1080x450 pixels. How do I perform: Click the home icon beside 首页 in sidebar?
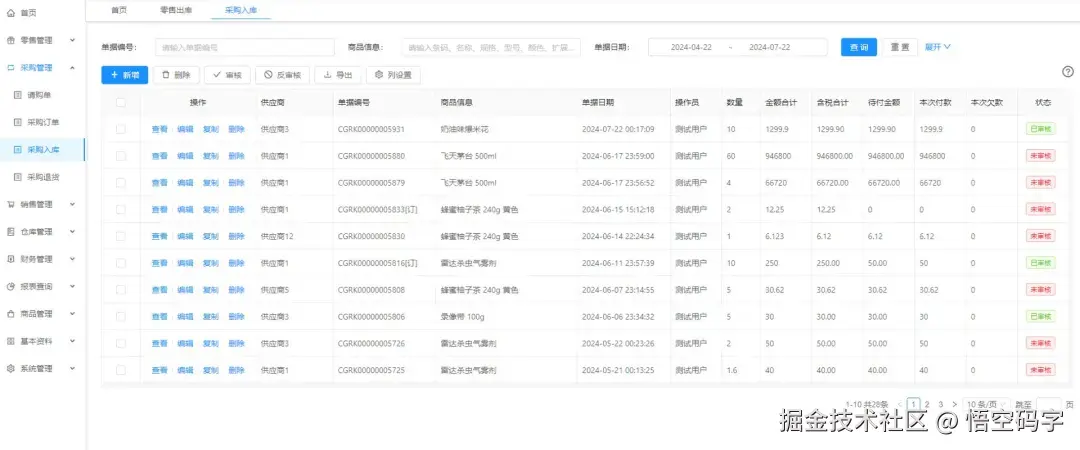click(10, 13)
